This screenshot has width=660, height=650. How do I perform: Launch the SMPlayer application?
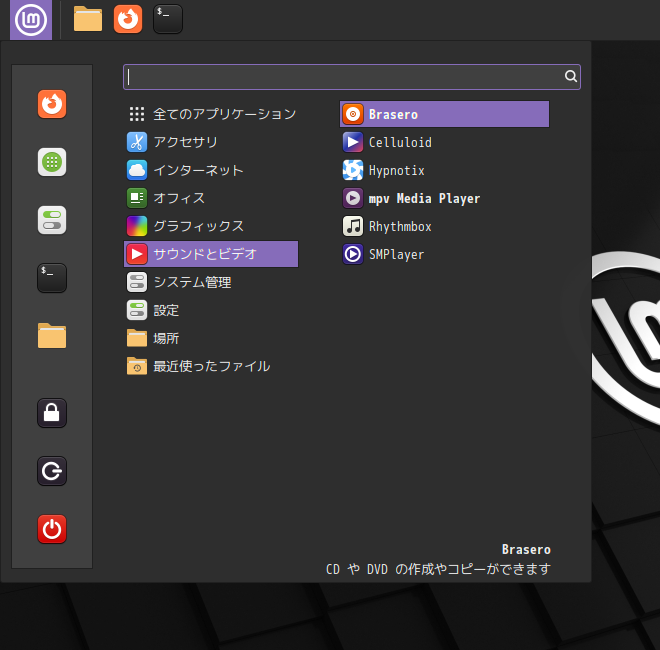click(444, 254)
